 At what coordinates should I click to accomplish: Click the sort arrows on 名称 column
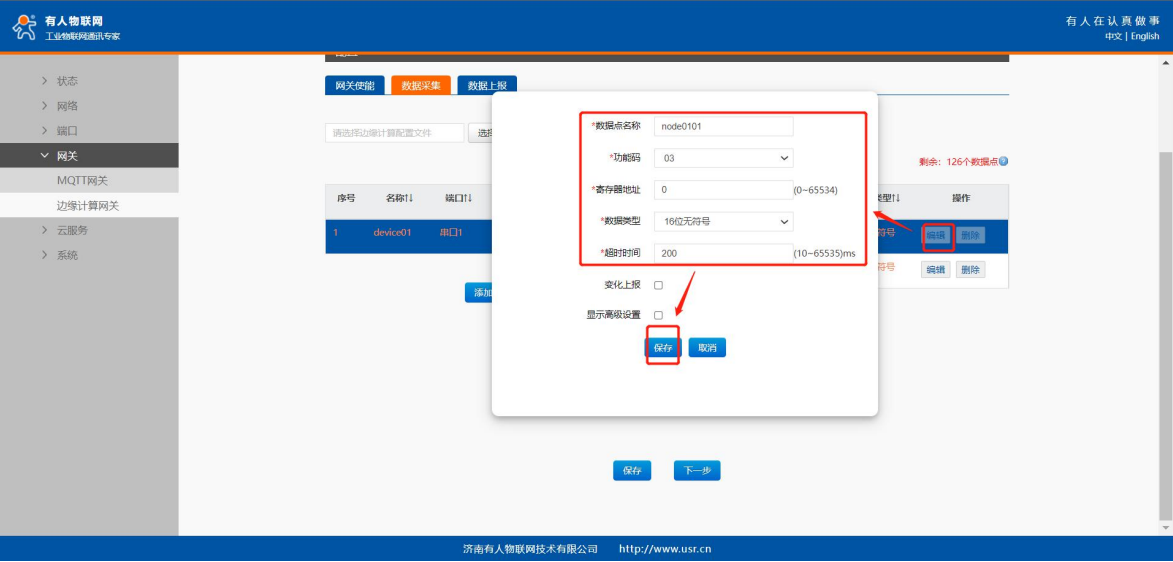409,198
